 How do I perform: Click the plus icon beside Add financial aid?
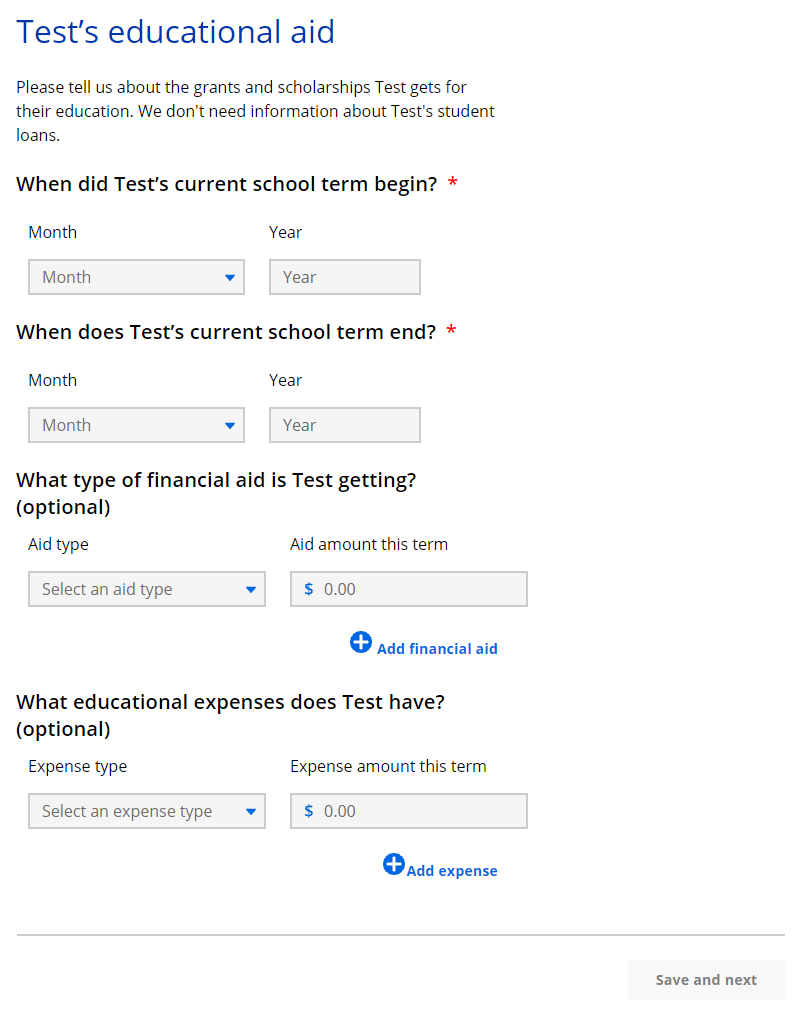tap(361, 642)
